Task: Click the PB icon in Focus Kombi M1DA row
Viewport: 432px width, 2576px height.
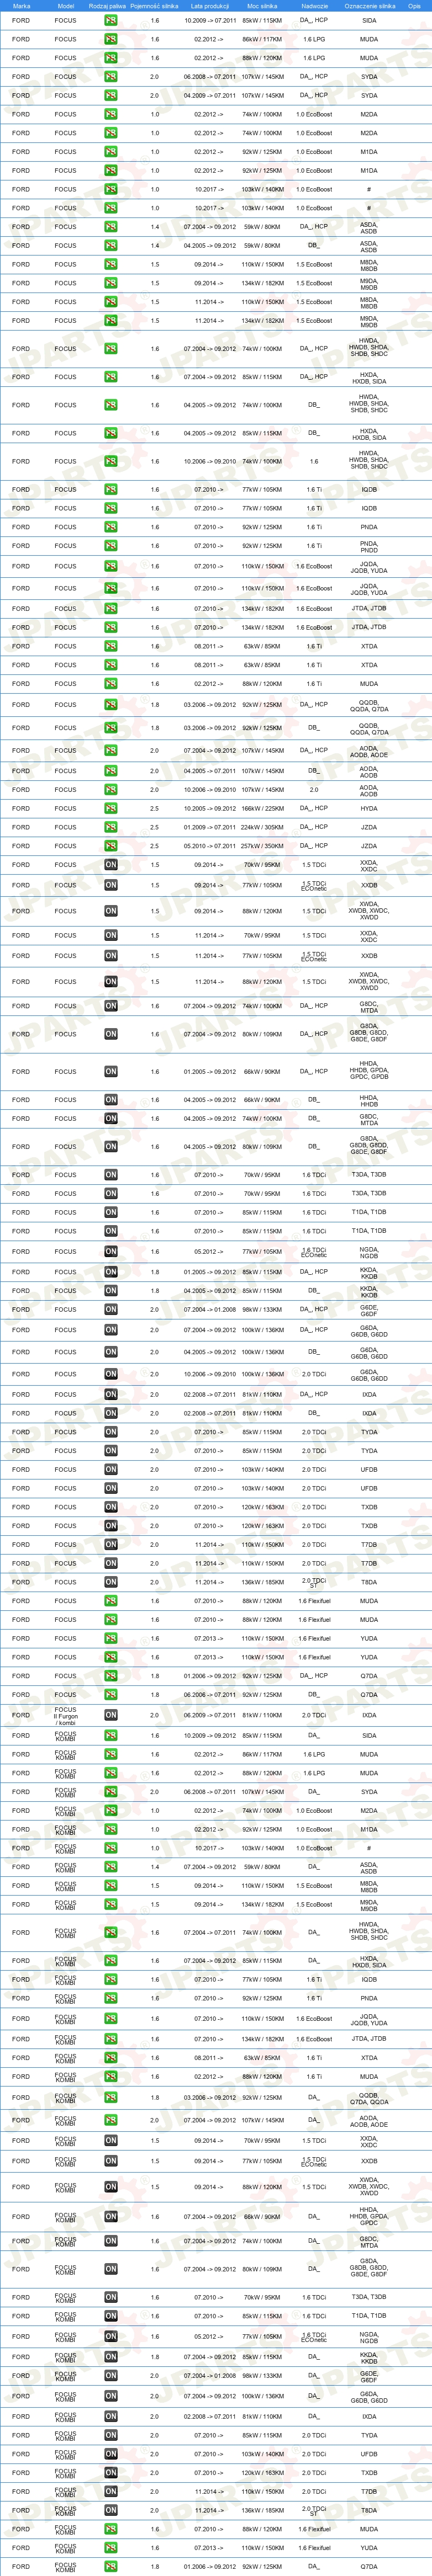Action: pyautogui.click(x=111, y=1830)
